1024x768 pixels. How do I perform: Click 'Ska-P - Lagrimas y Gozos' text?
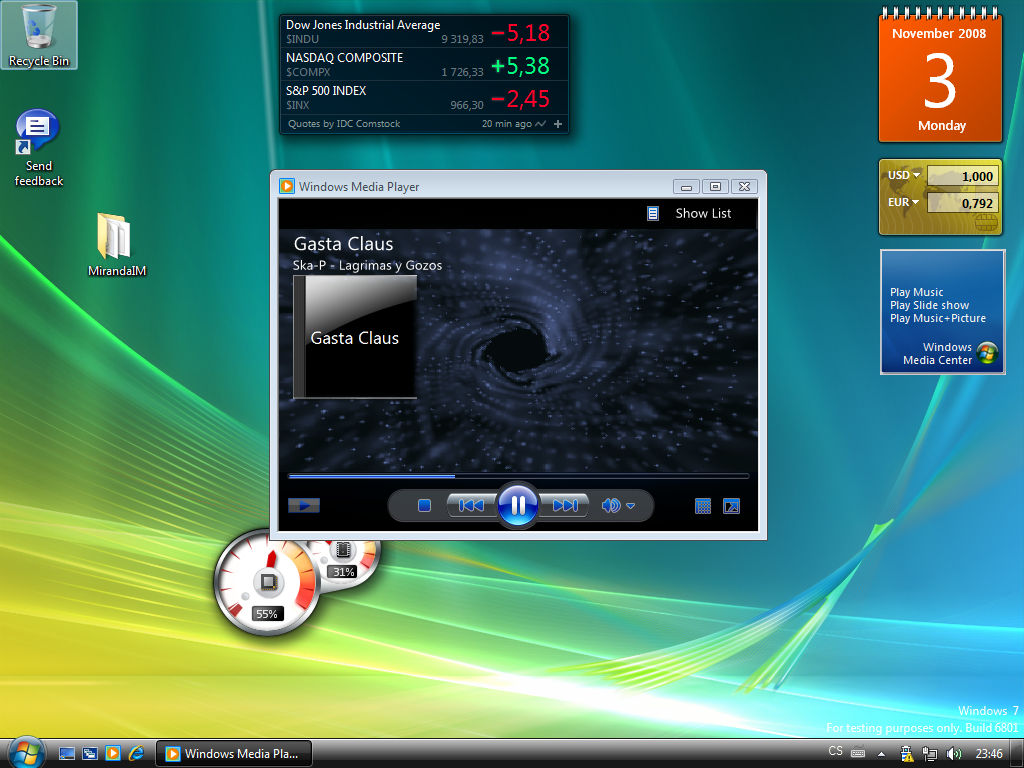[367, 265]
